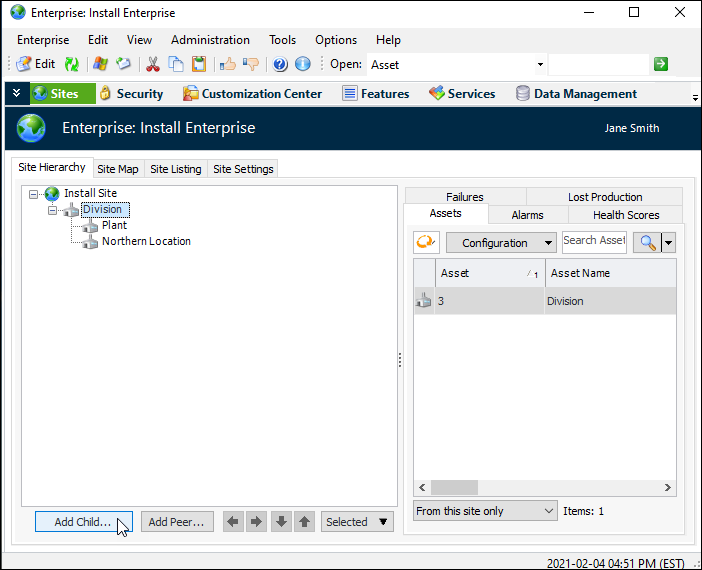702x570 pixels.
Task: Click the blue Help question mark icon
Action: (280, 64)
